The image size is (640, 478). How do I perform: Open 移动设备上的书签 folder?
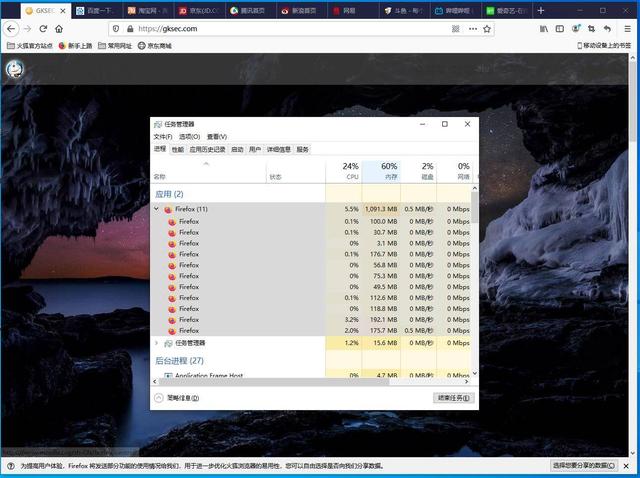[x=604, y=46]
